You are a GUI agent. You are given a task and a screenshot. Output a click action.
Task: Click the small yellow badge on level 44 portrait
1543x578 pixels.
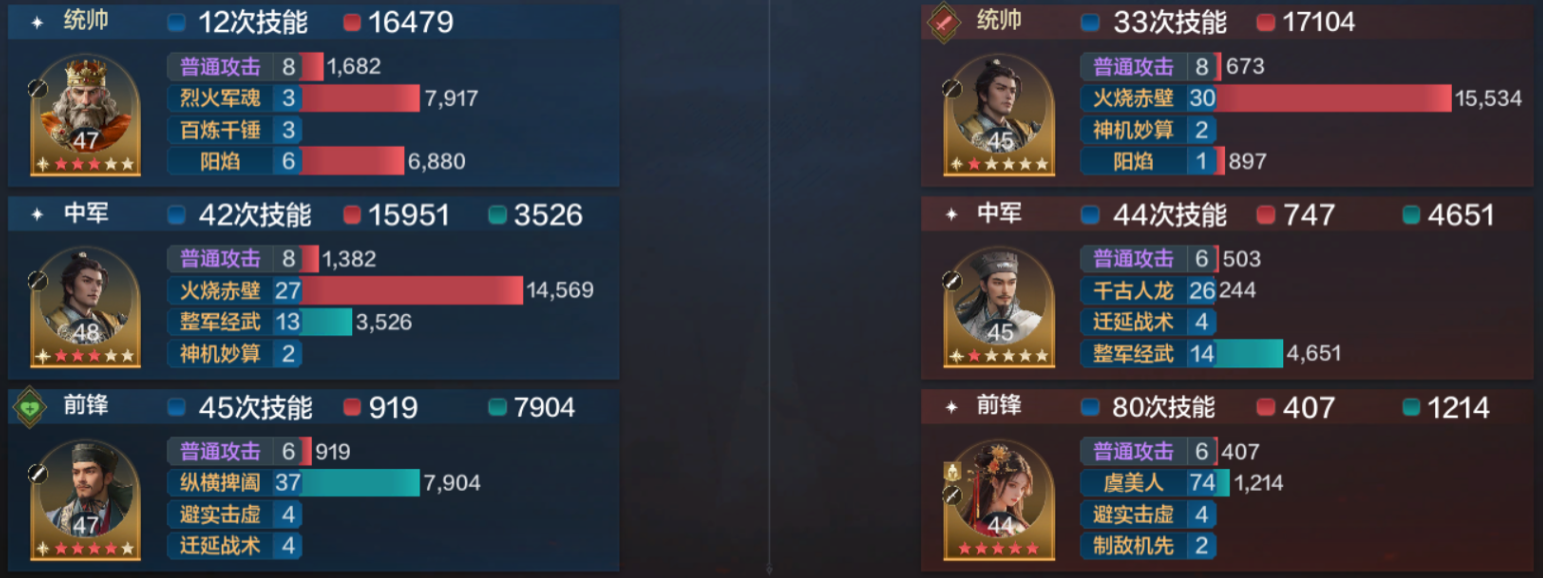(x=952, y=471)
